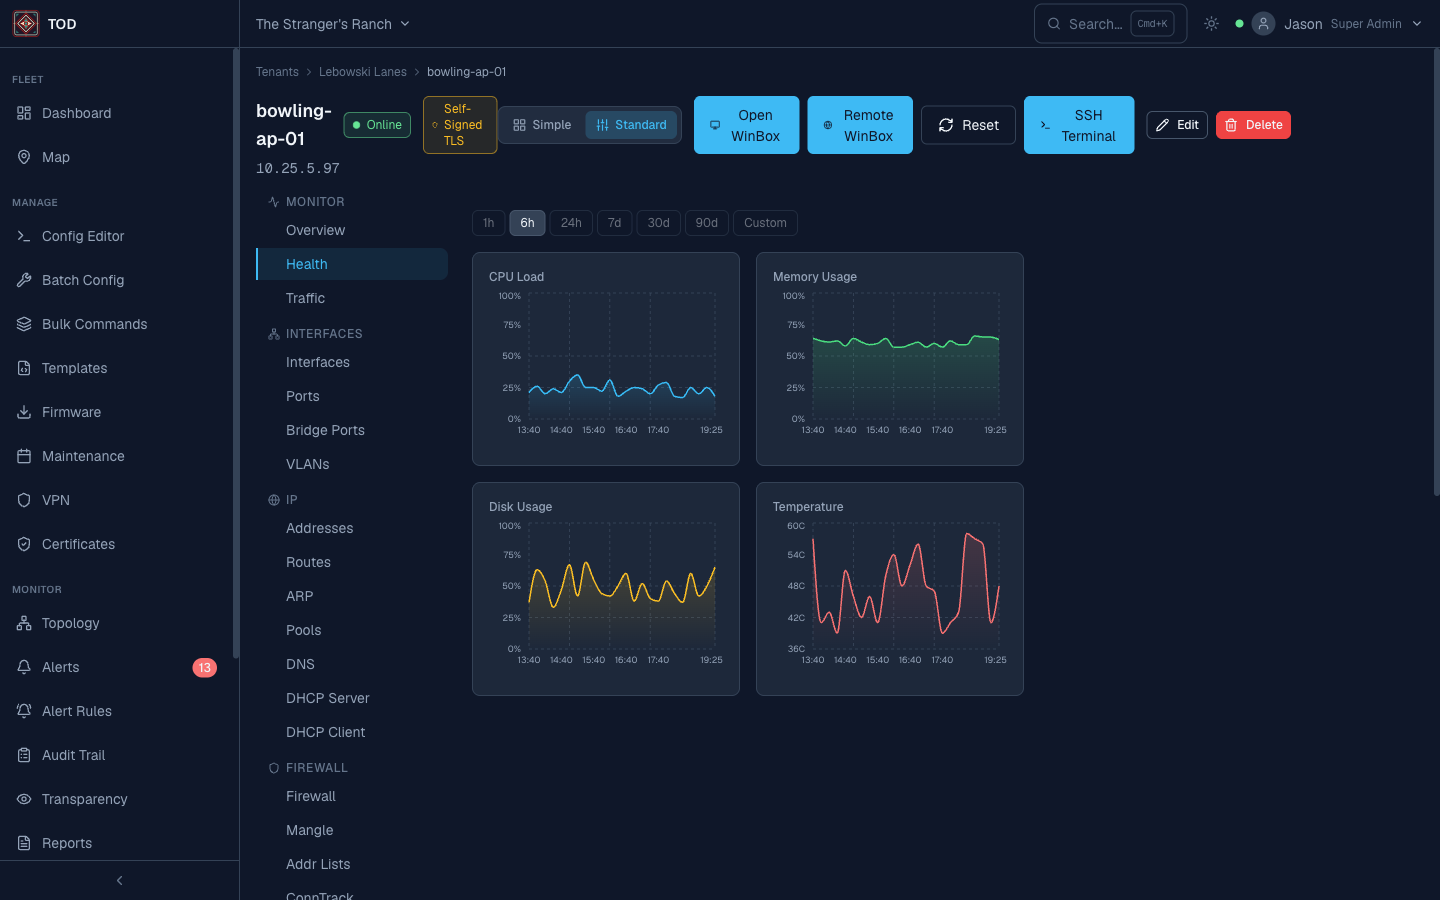Click the Self-Signed TLS warning badge
The image size is (1440, 900).
tap(459, 124)
